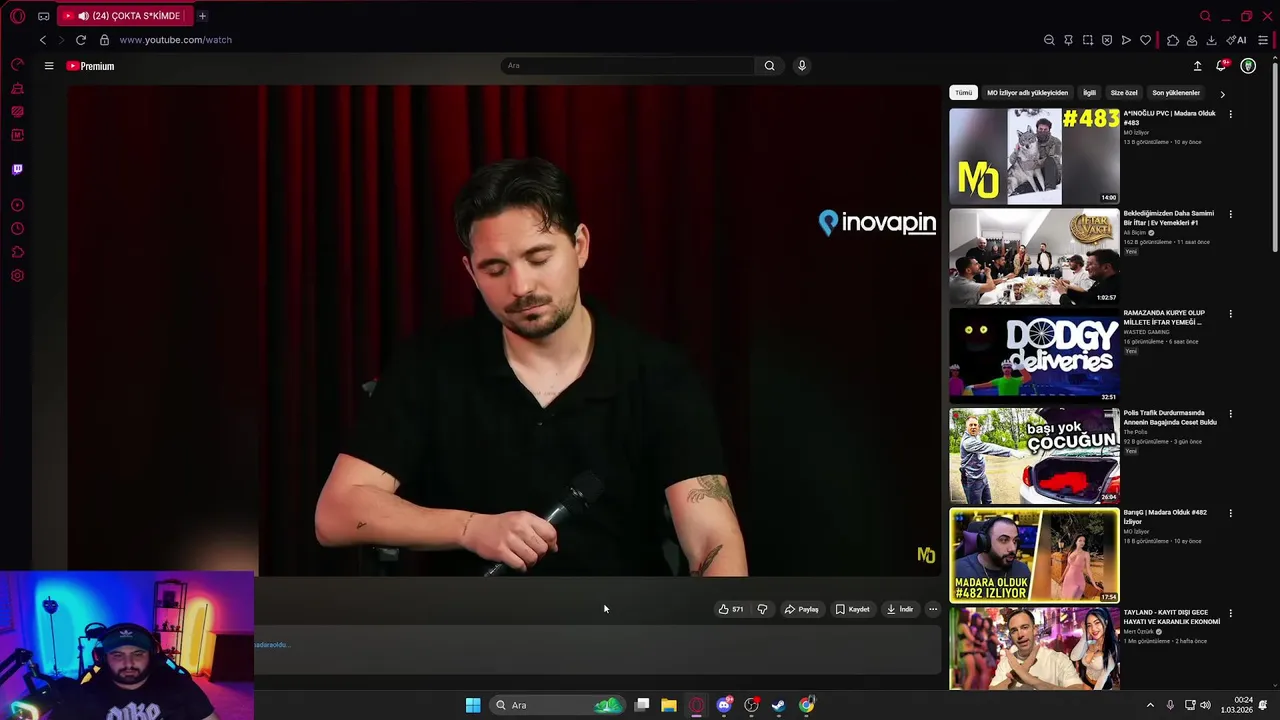This screenshot has height=720, width=1280.
Task: Click the İndir download button
Action: coord(900,609)
